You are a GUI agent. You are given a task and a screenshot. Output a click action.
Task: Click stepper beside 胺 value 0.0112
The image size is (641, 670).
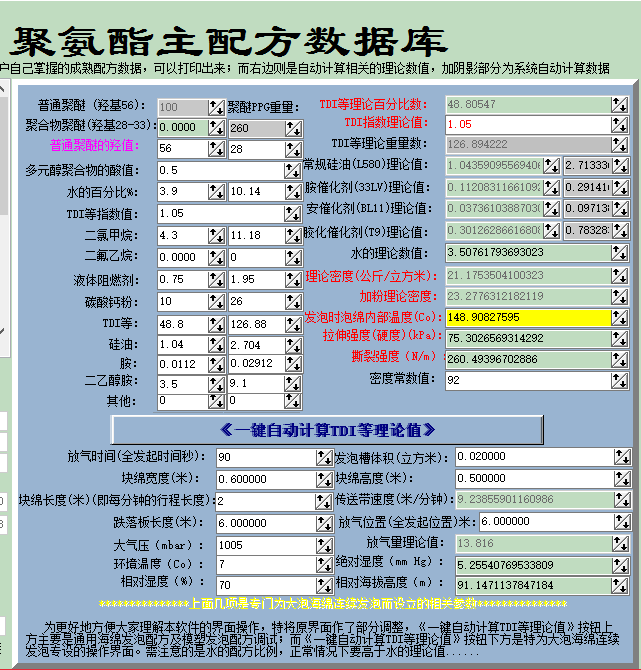pyautogui.click(x=217, y=364)
